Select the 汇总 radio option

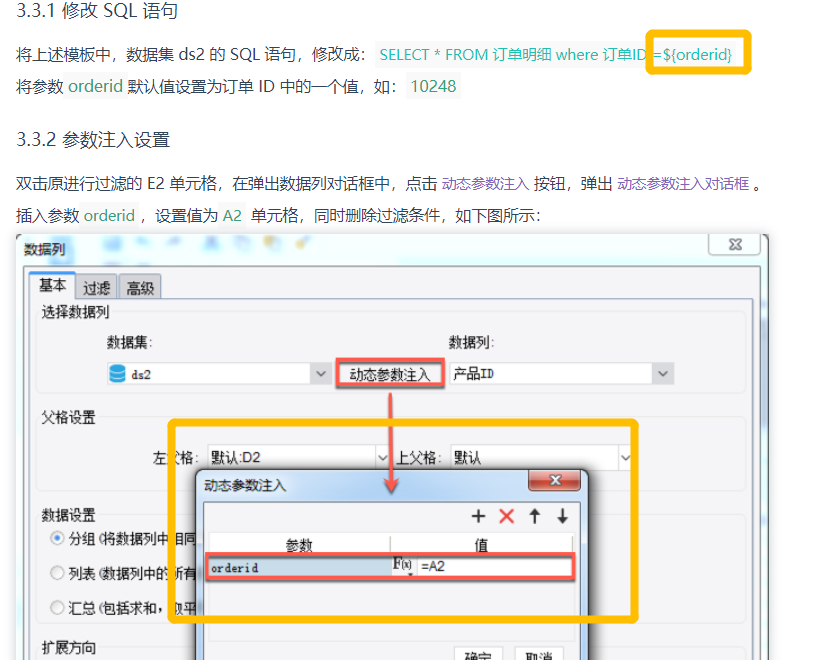pyautogui.click(x=57, y=607)
